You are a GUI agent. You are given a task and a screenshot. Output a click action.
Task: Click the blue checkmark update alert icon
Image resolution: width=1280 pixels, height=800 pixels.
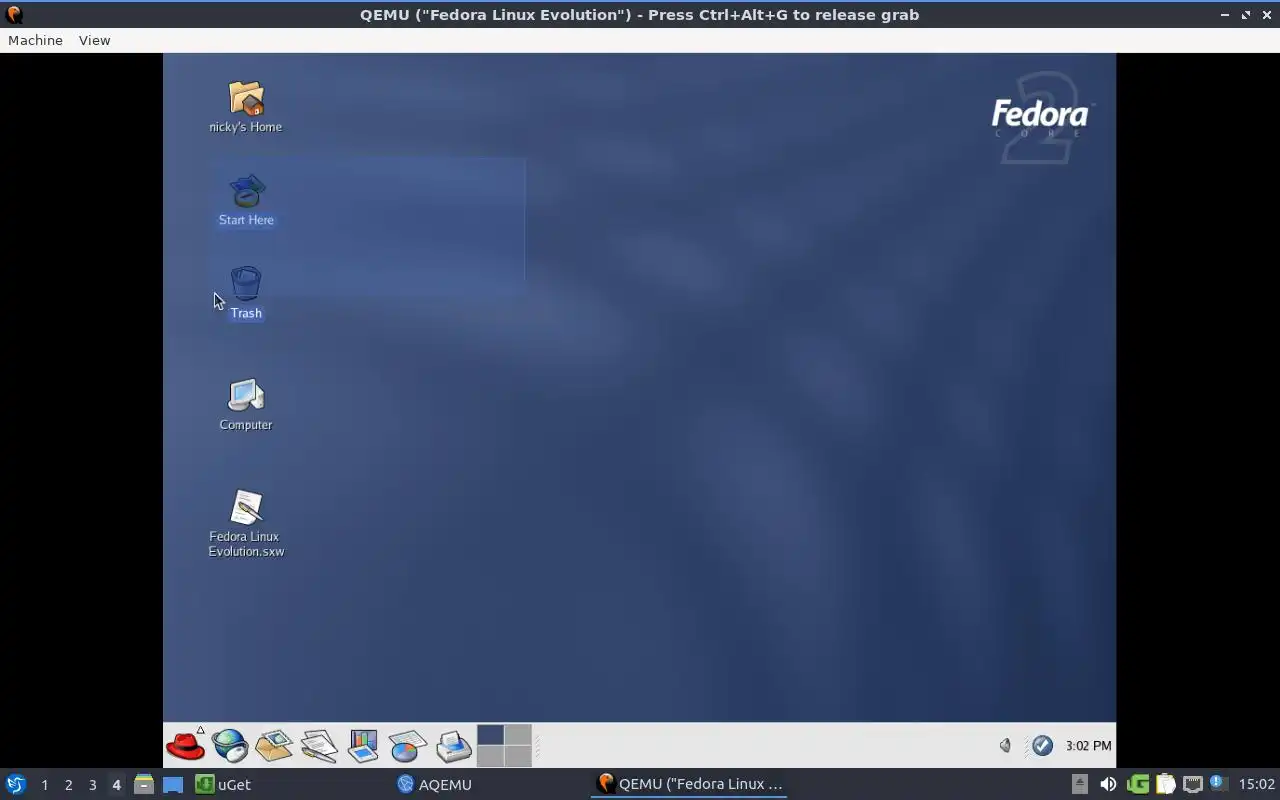click(1042, 745)
